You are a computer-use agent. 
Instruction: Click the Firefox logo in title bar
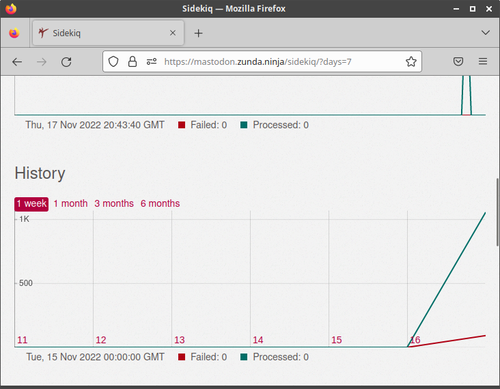point(11,8)
